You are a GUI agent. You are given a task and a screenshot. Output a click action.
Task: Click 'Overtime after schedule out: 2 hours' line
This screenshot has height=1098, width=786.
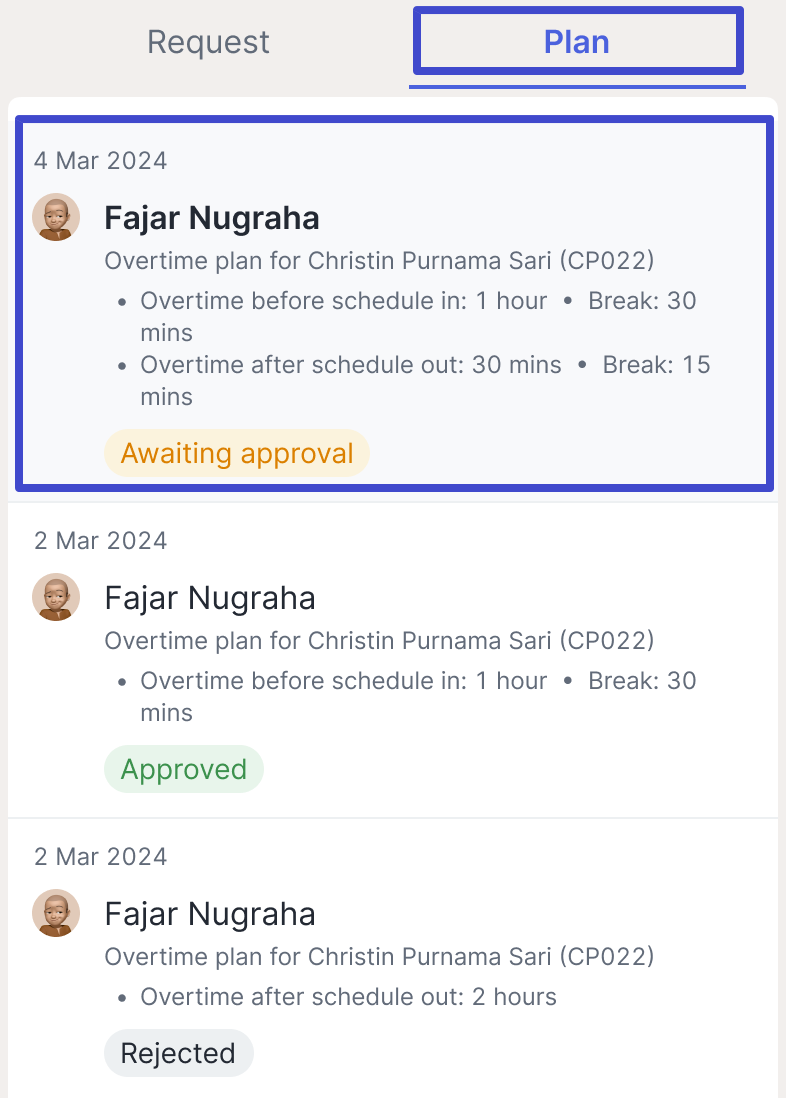coord(348,996)
